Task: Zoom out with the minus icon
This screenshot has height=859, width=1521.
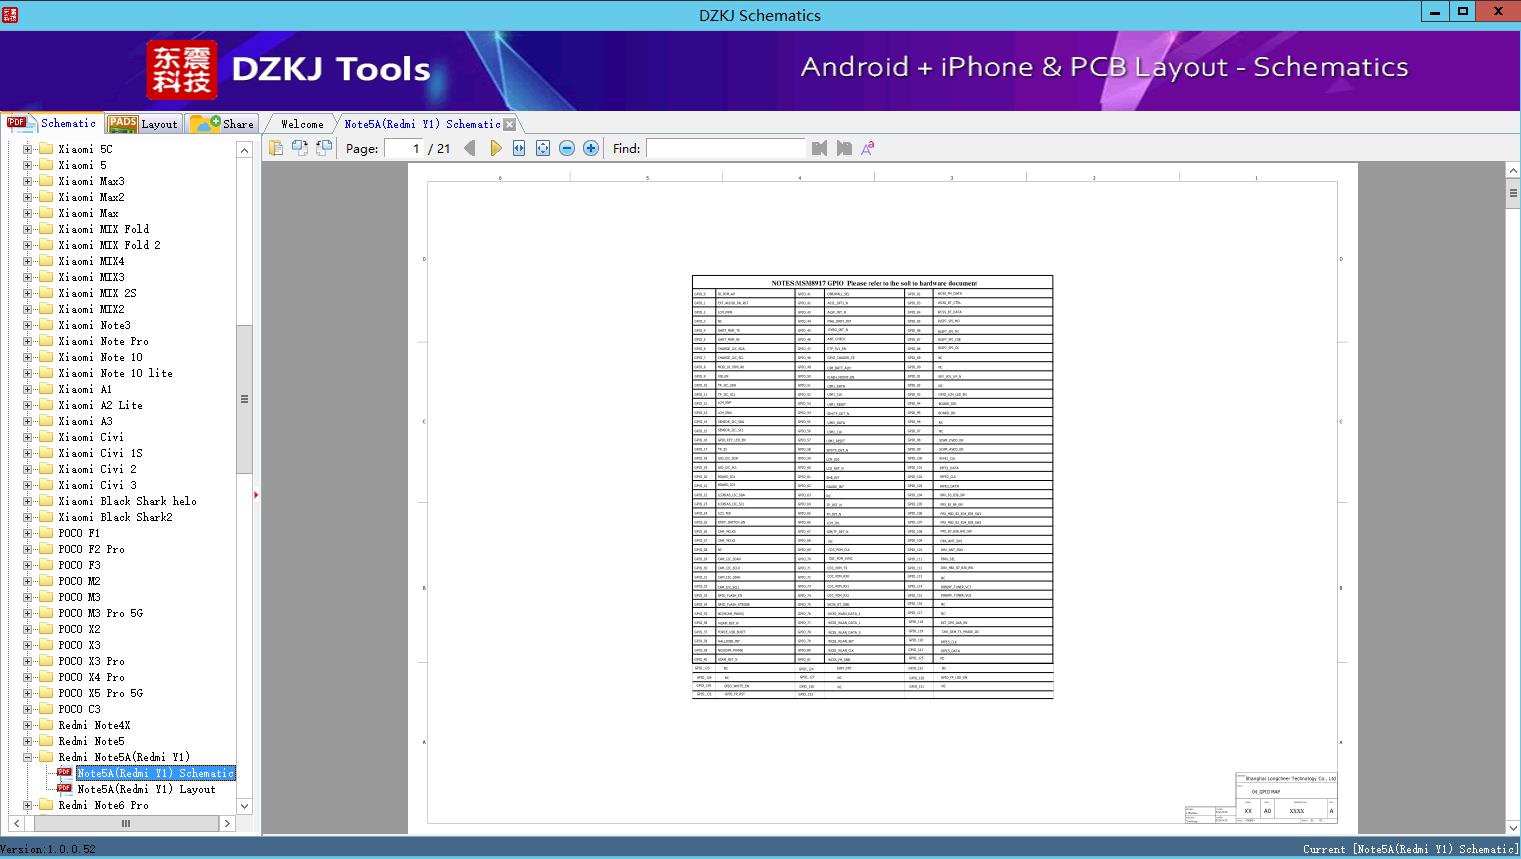Action: [x=567, y=148]
